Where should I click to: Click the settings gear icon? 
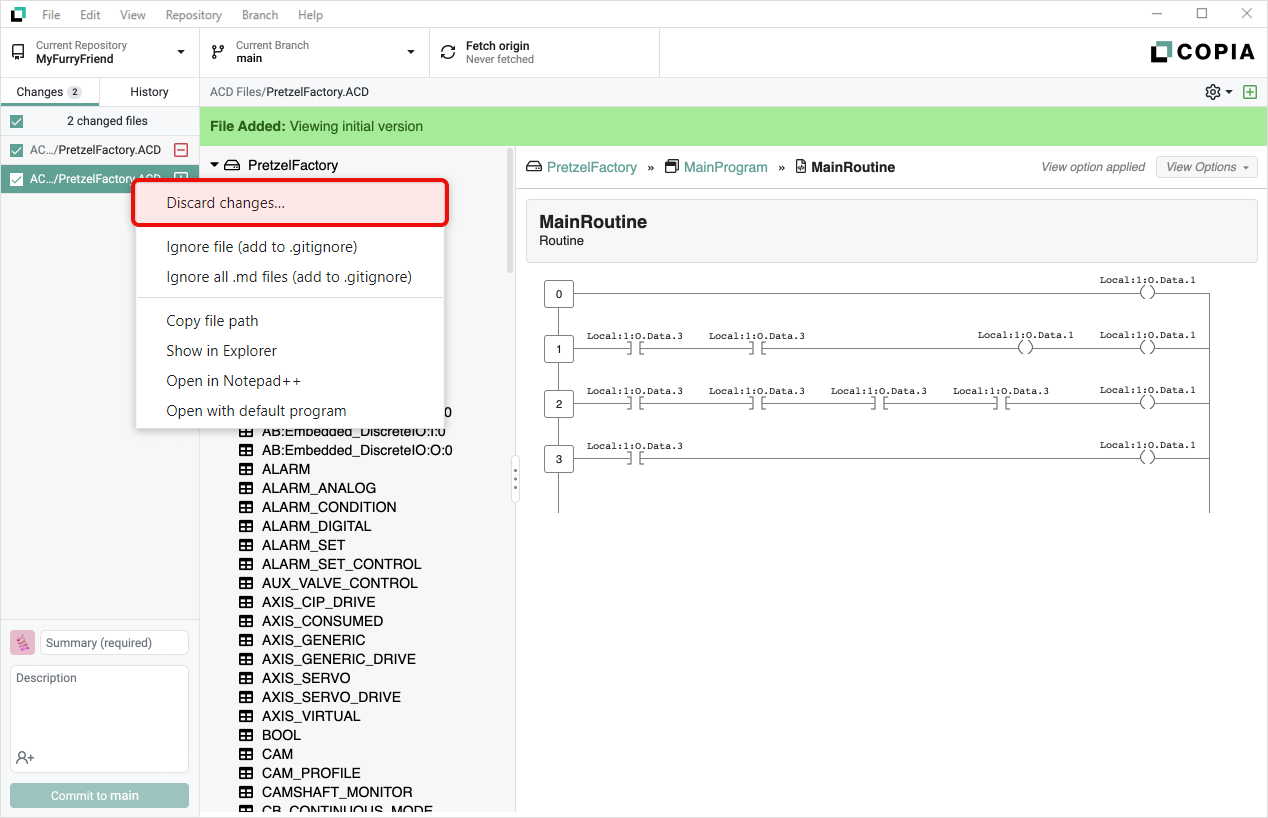click(1213, 92)
